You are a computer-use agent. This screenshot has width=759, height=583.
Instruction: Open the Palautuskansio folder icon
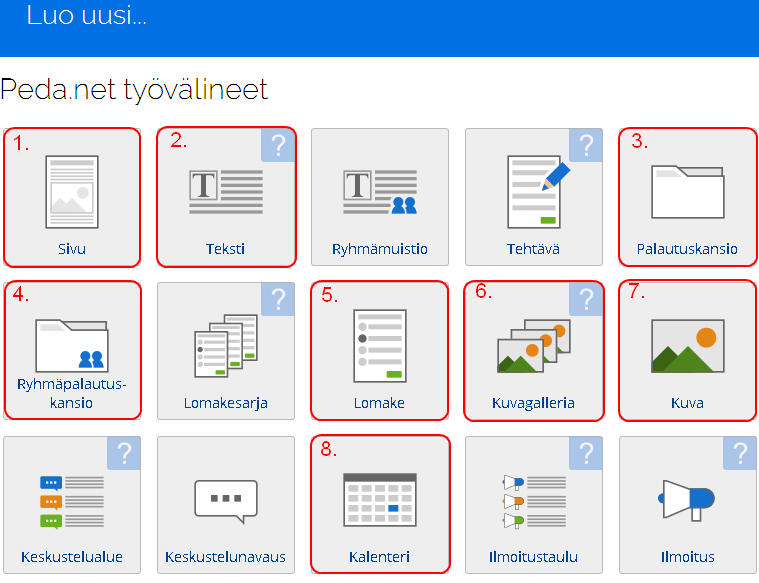687,192
